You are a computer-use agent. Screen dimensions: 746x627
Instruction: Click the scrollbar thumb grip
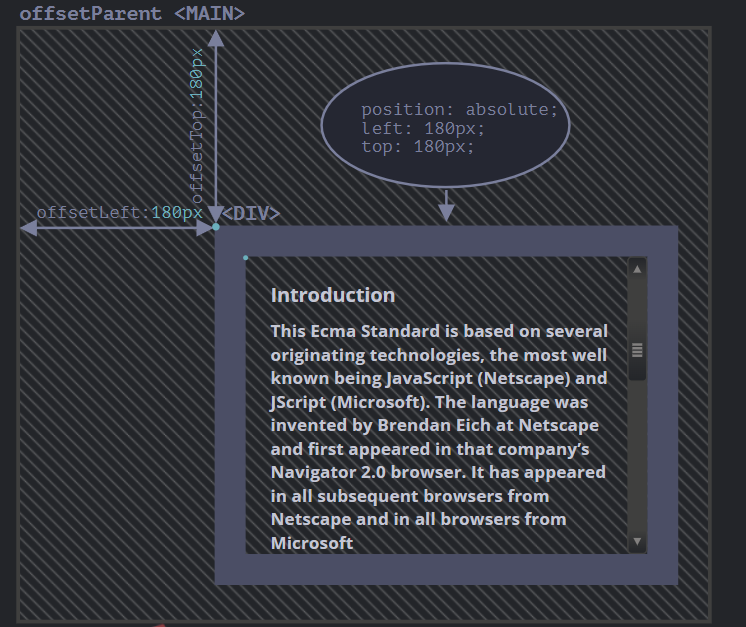click(x=637, y=350)
